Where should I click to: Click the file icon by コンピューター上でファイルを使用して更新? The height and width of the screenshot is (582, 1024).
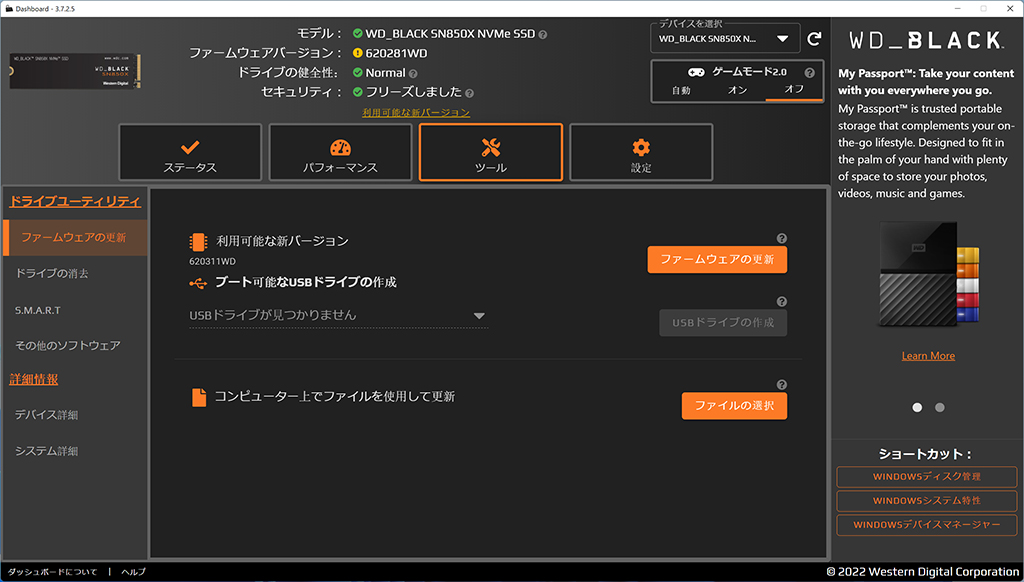tap(199, 396)
